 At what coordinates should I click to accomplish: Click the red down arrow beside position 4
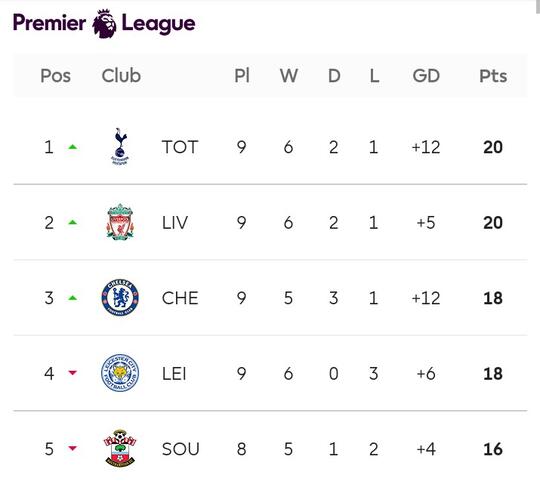72,373
